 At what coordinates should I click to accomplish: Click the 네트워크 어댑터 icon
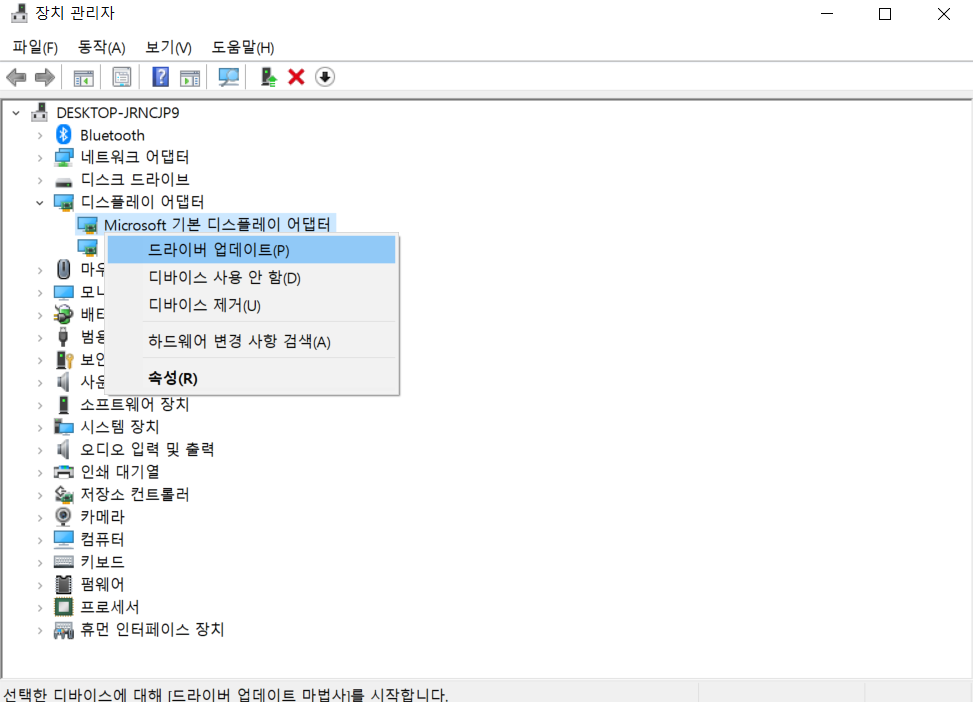pyautogui.click(x=63, y=157)
